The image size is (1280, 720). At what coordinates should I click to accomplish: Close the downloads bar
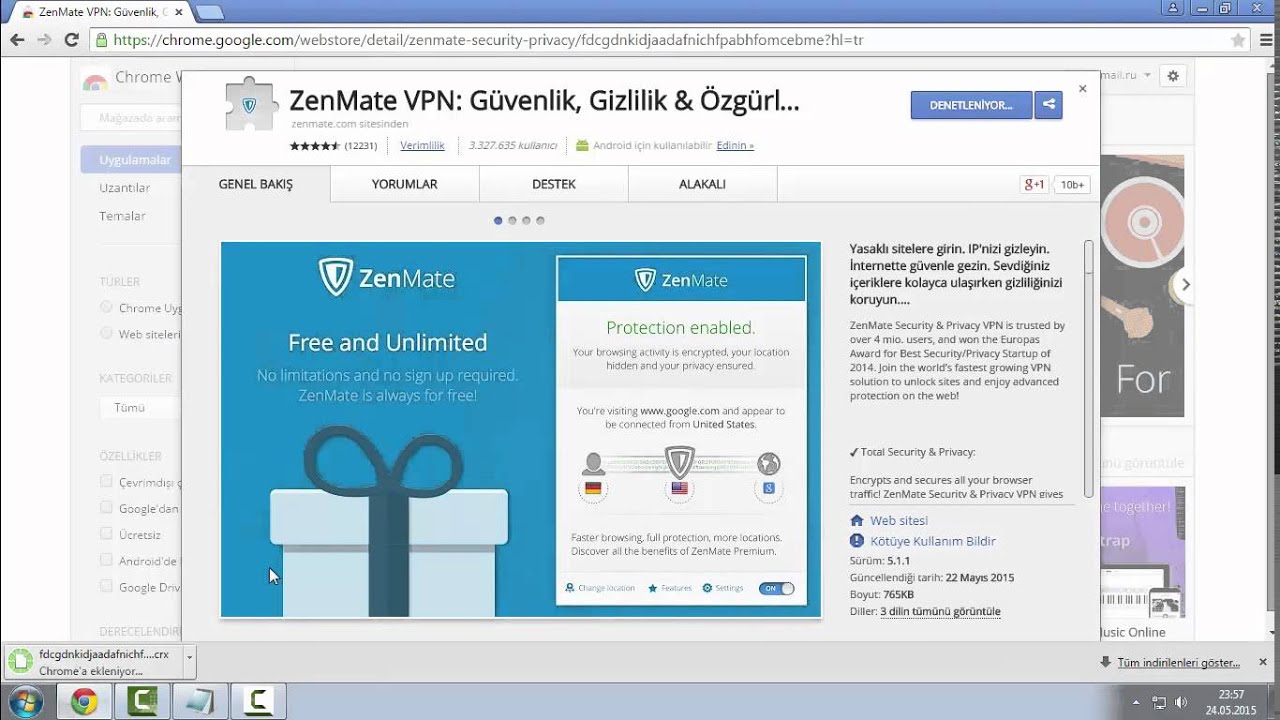[1263, 662]
